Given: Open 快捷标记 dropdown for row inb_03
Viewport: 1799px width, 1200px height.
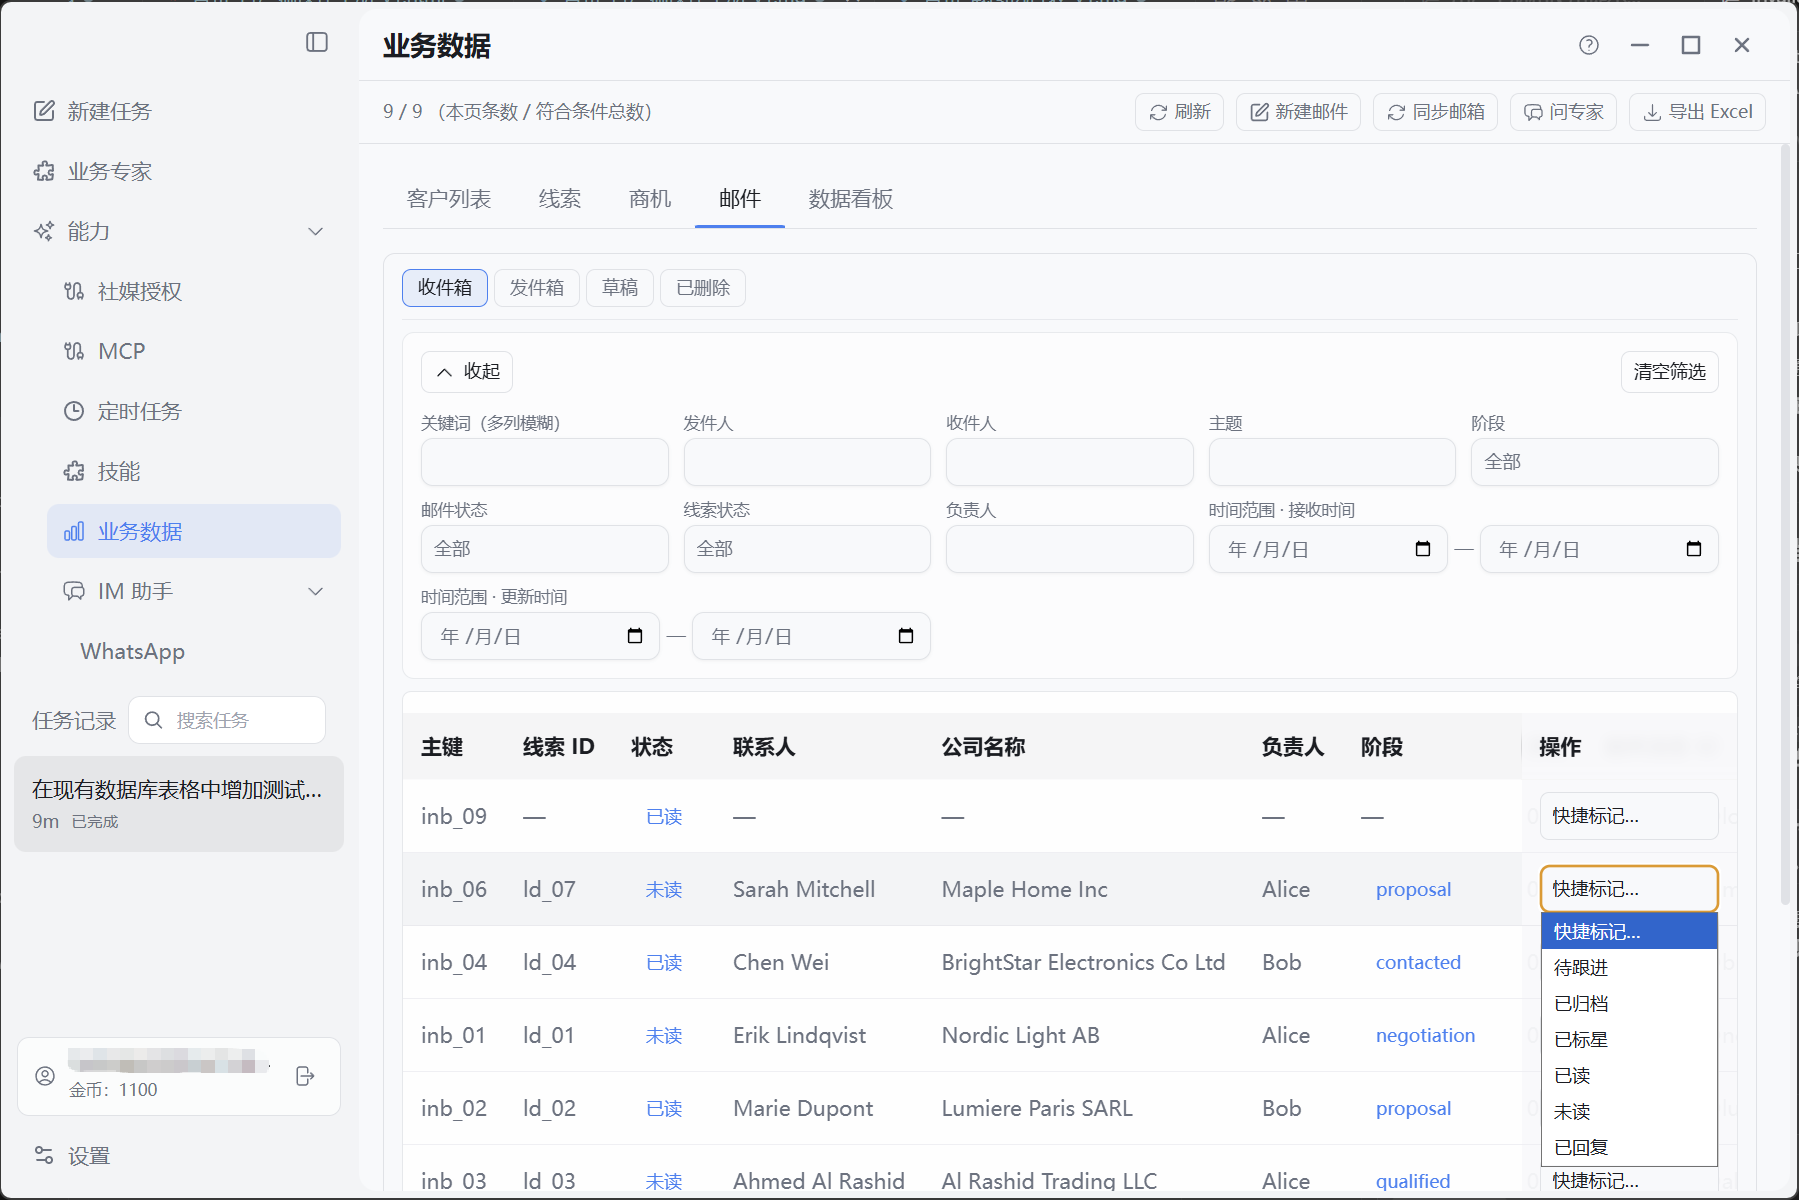Looking at the screenshot, I should pyautogui.click(x=1629, y=1181).
